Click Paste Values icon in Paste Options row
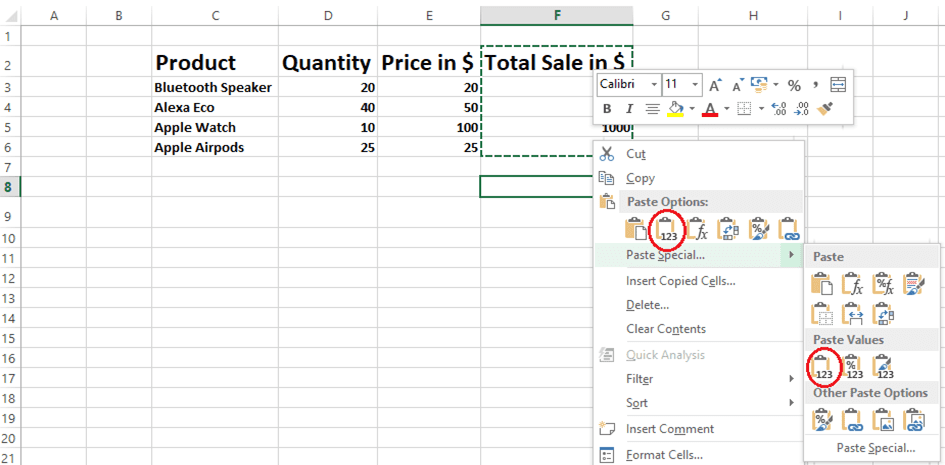The width and height of the screenshot is (945, 465). tap(667, 229)
